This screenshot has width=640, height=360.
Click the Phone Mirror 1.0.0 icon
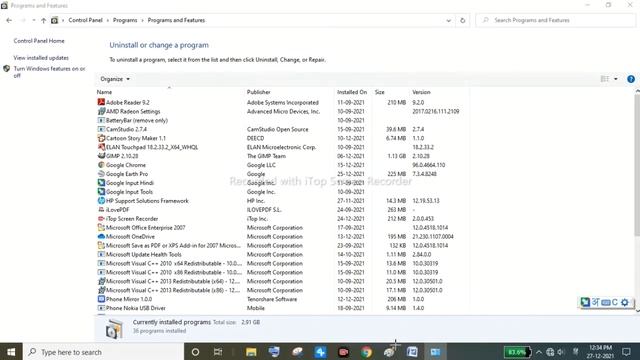point(101,299)
